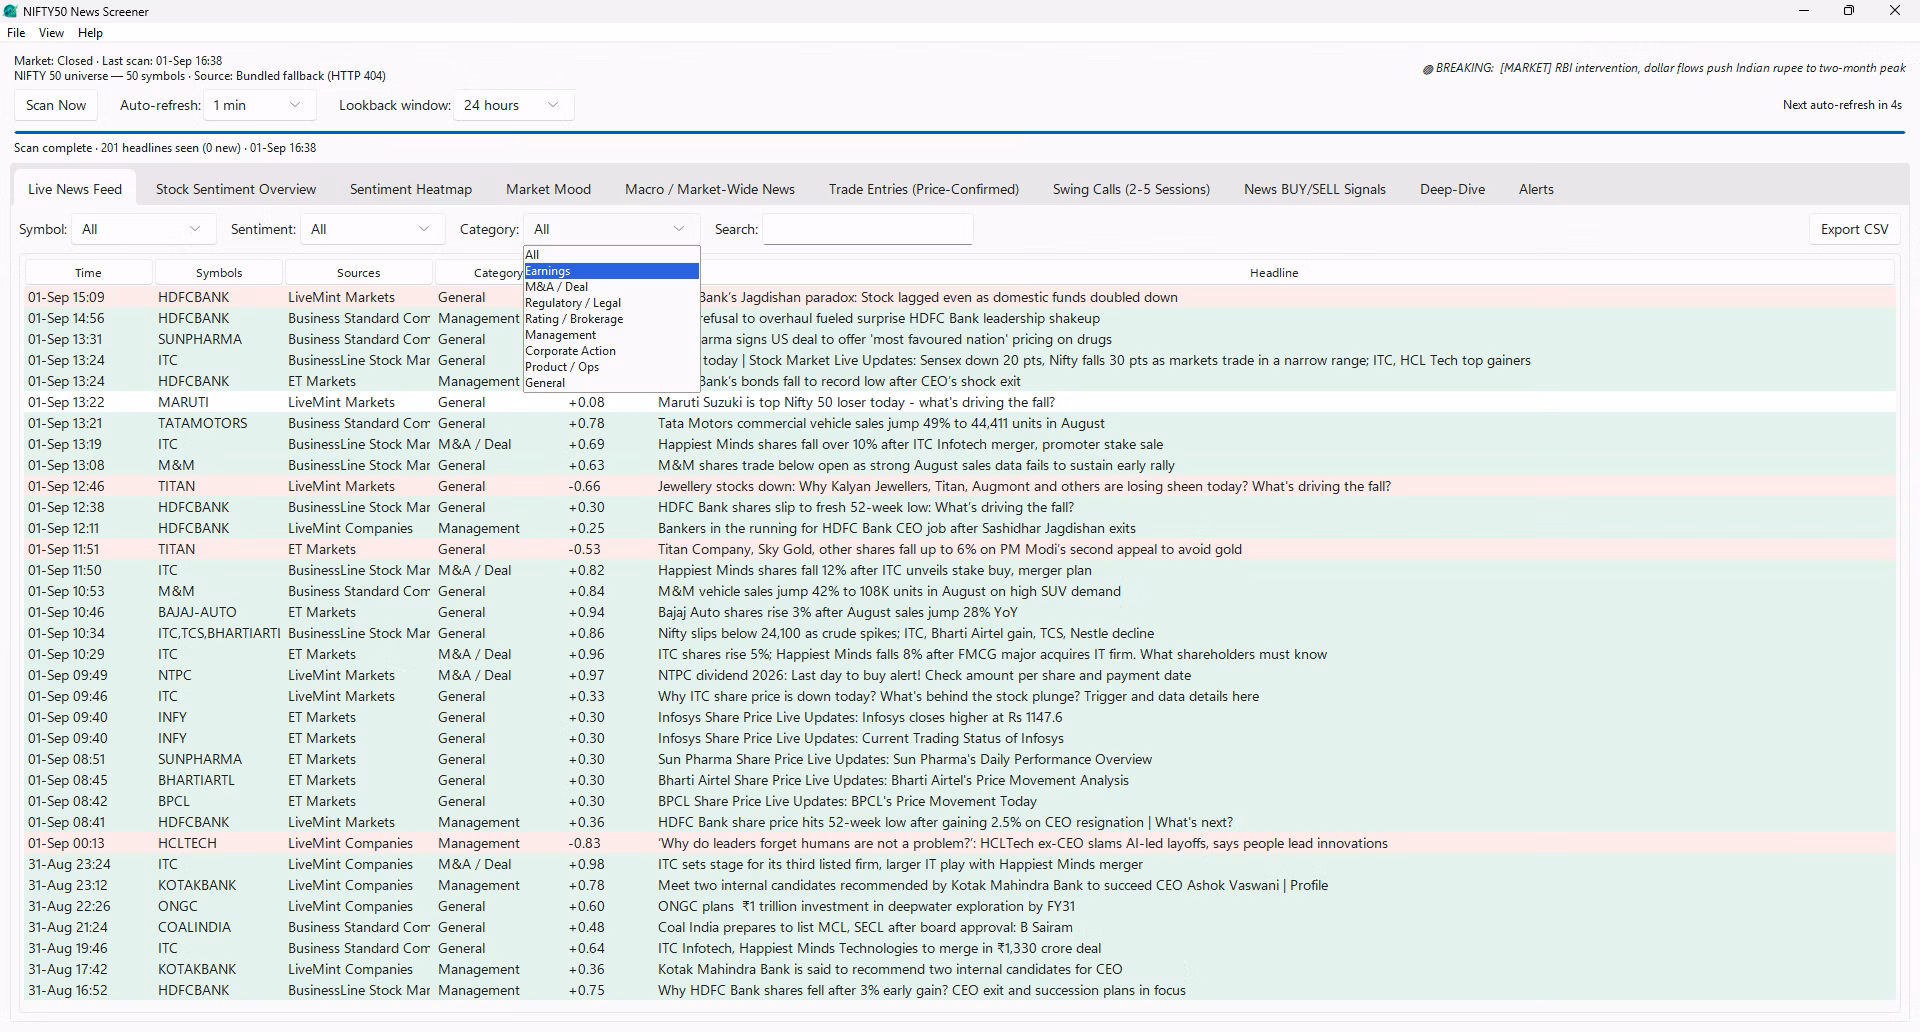1920x1032 pixels.
Task: Open the Lookback window dropdown
Action: pyautogui.click(x=514, y=105)
